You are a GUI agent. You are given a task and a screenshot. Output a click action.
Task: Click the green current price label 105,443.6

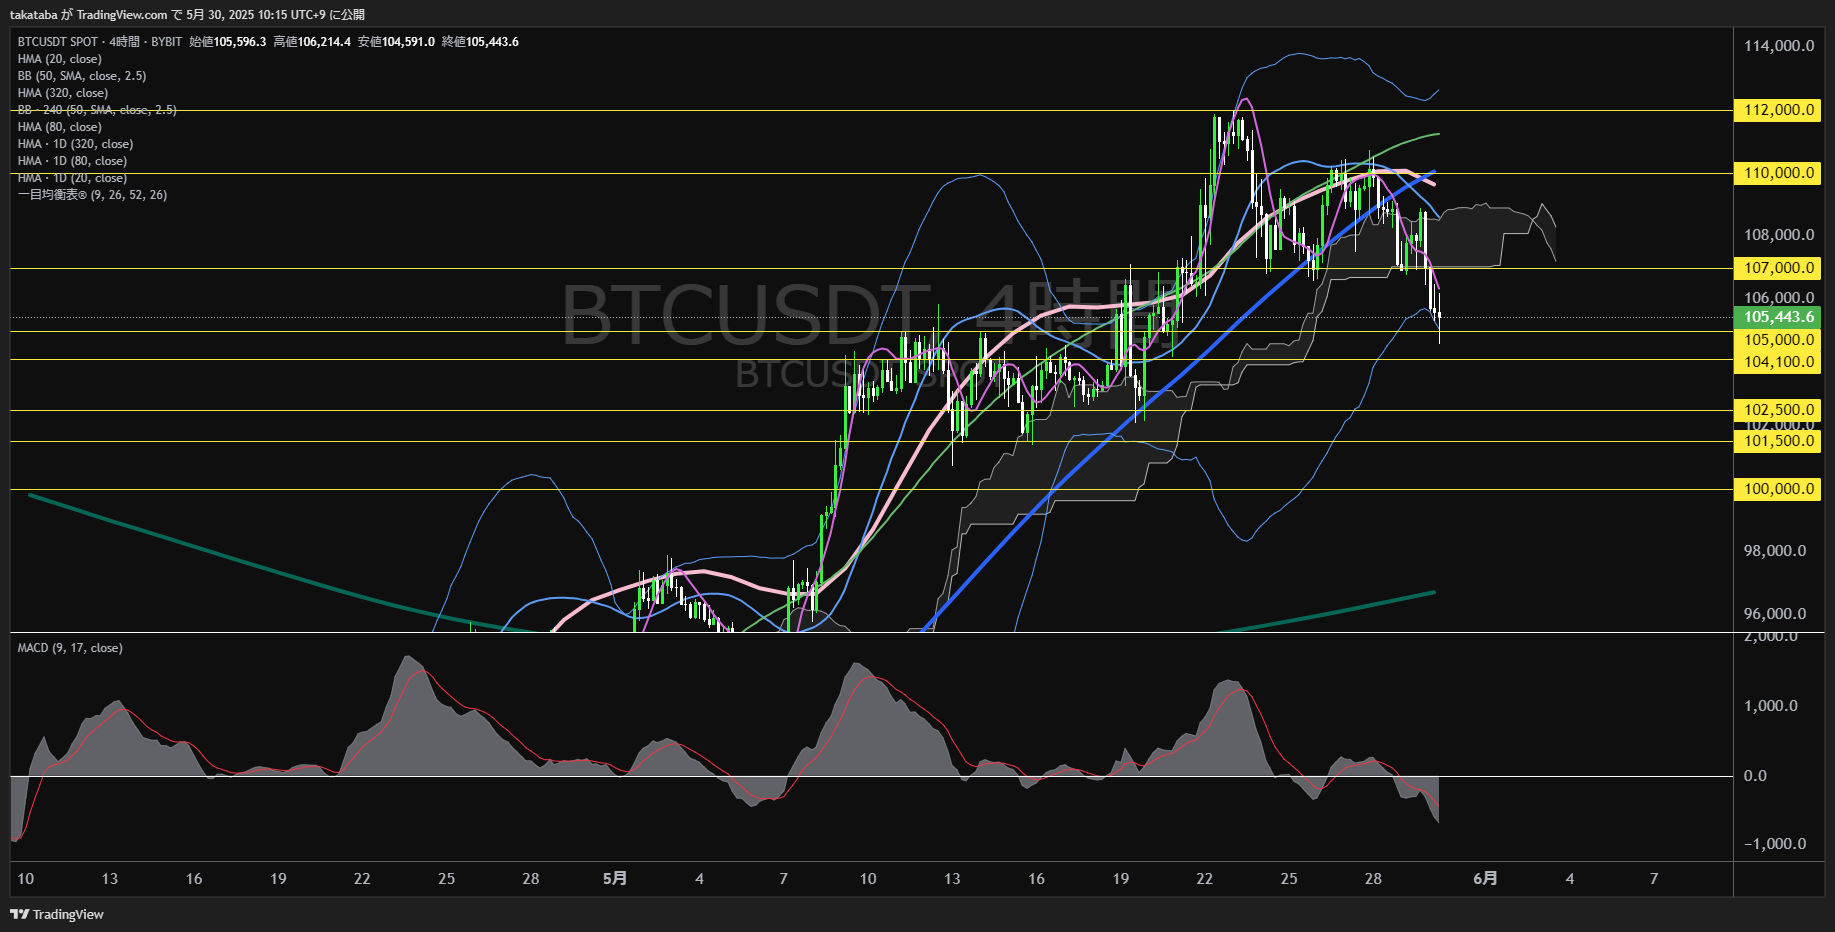point(1777,317)
